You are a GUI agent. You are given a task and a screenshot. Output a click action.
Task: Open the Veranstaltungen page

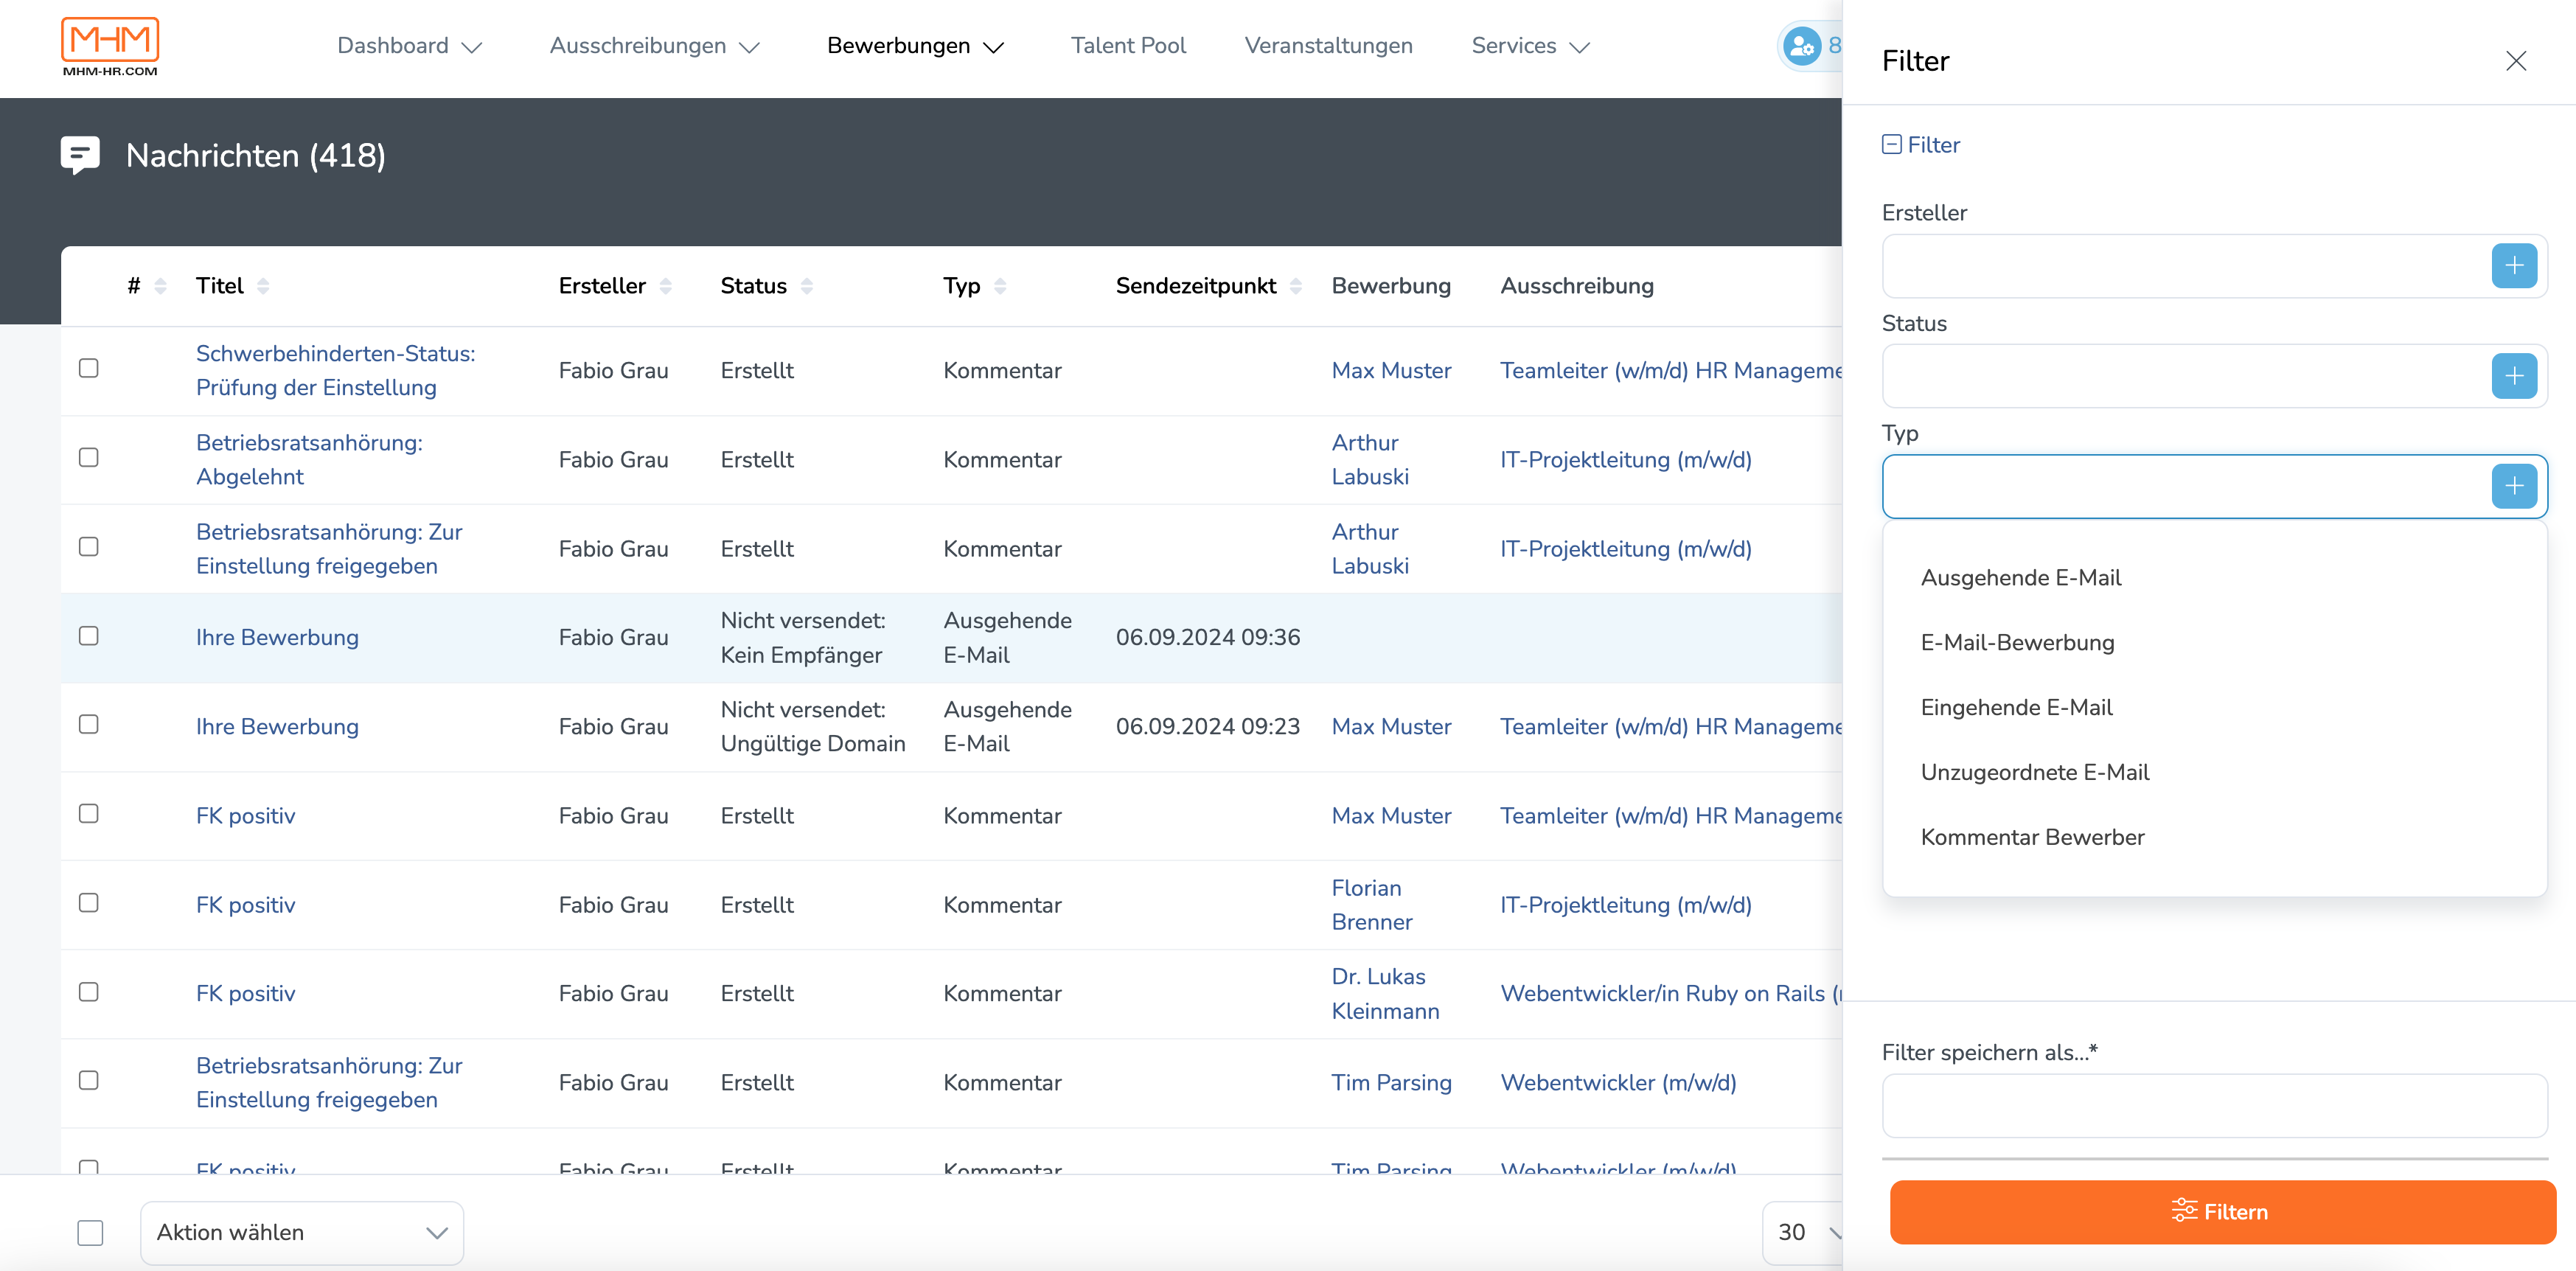coord(1328,46)
